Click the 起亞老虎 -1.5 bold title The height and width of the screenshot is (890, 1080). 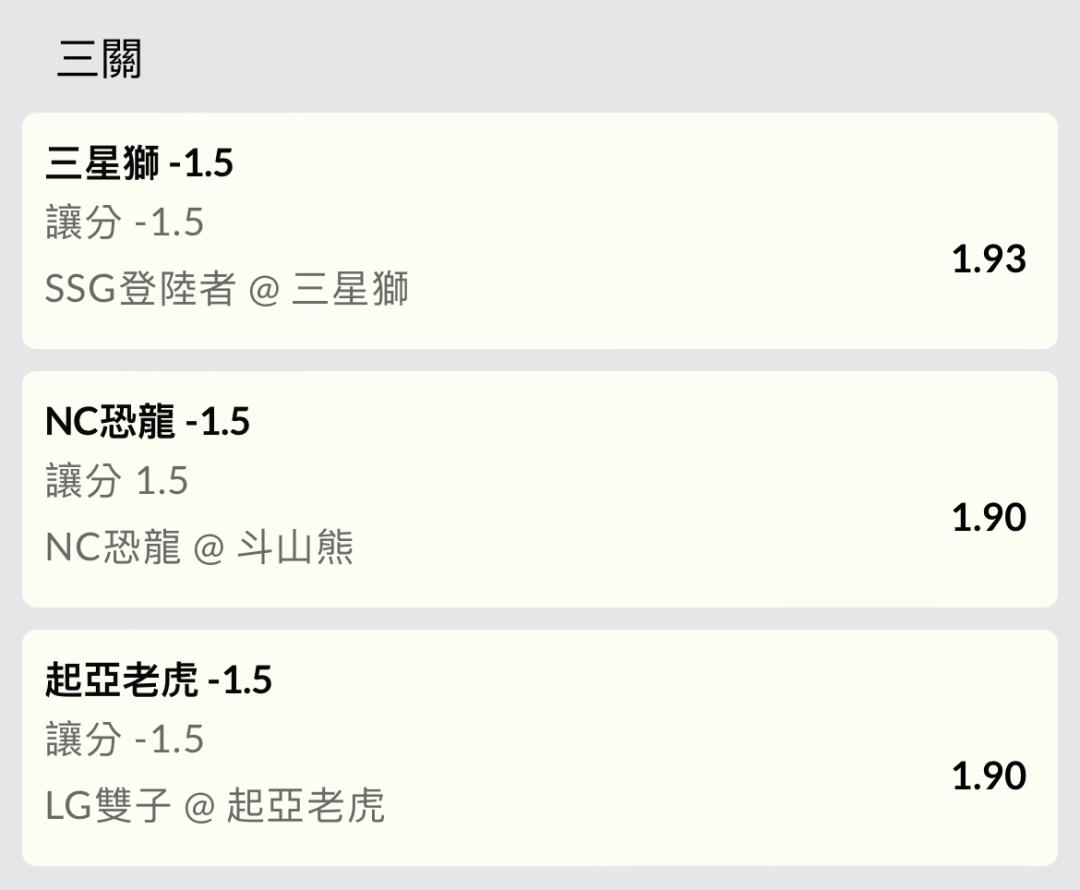pos(158,680)
